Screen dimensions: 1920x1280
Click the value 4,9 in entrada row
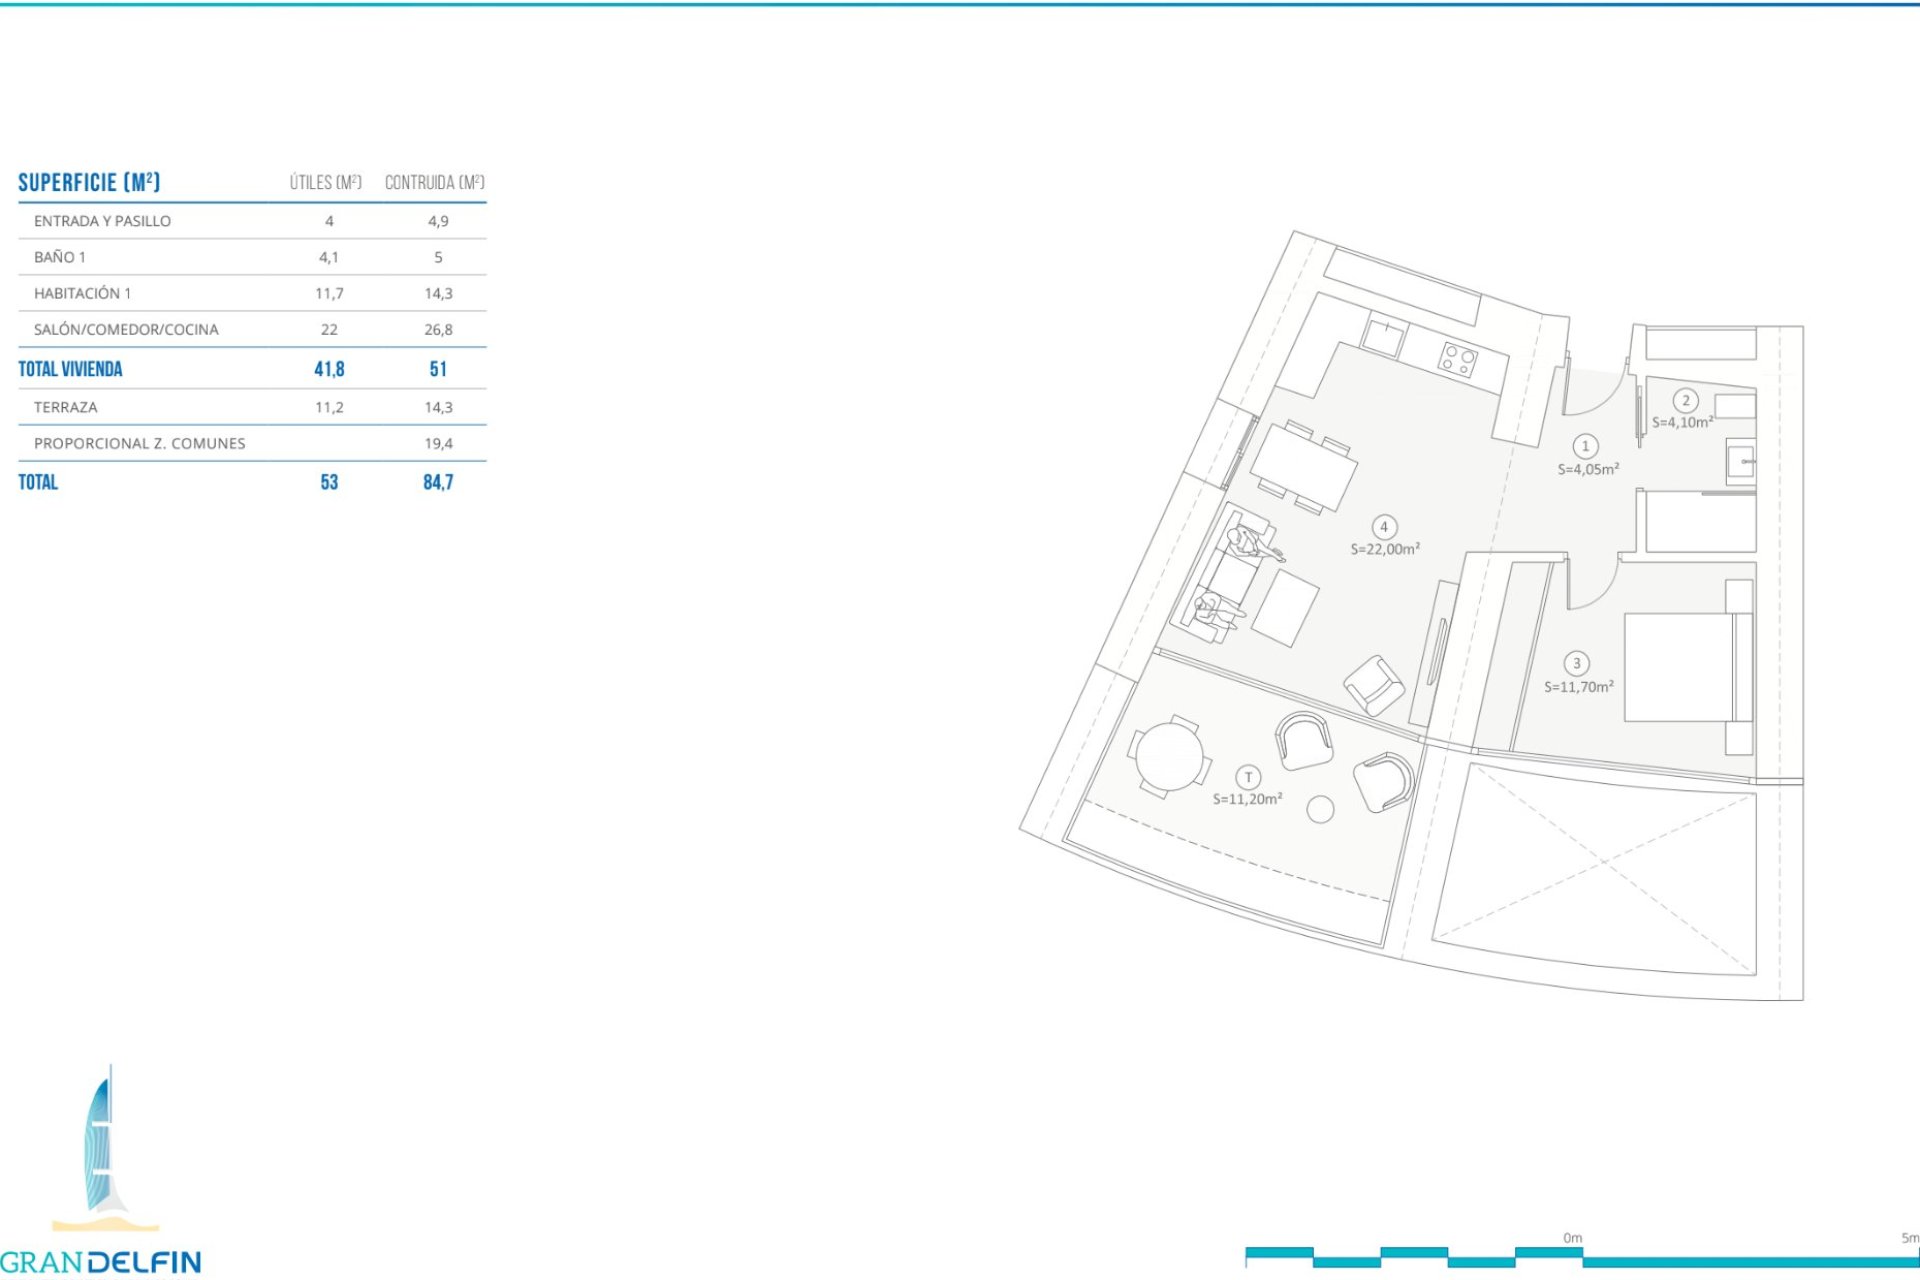point(438,221)
